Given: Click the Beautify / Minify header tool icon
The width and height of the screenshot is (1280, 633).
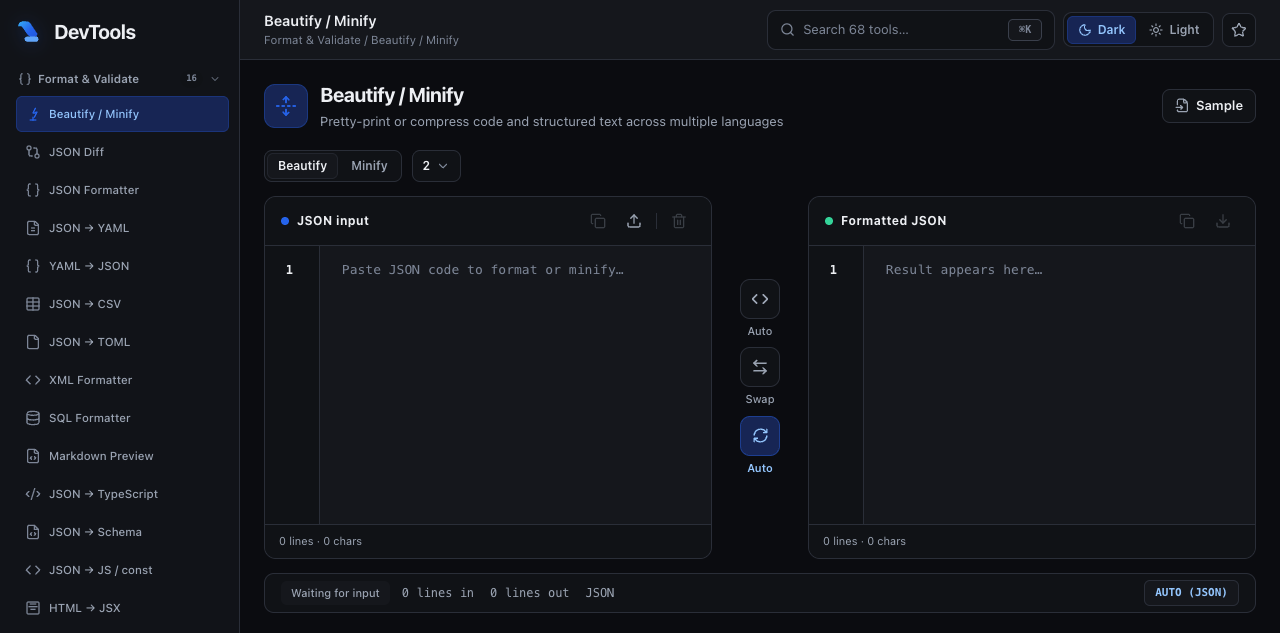Looking at the screenshot, I should [286, 106].
